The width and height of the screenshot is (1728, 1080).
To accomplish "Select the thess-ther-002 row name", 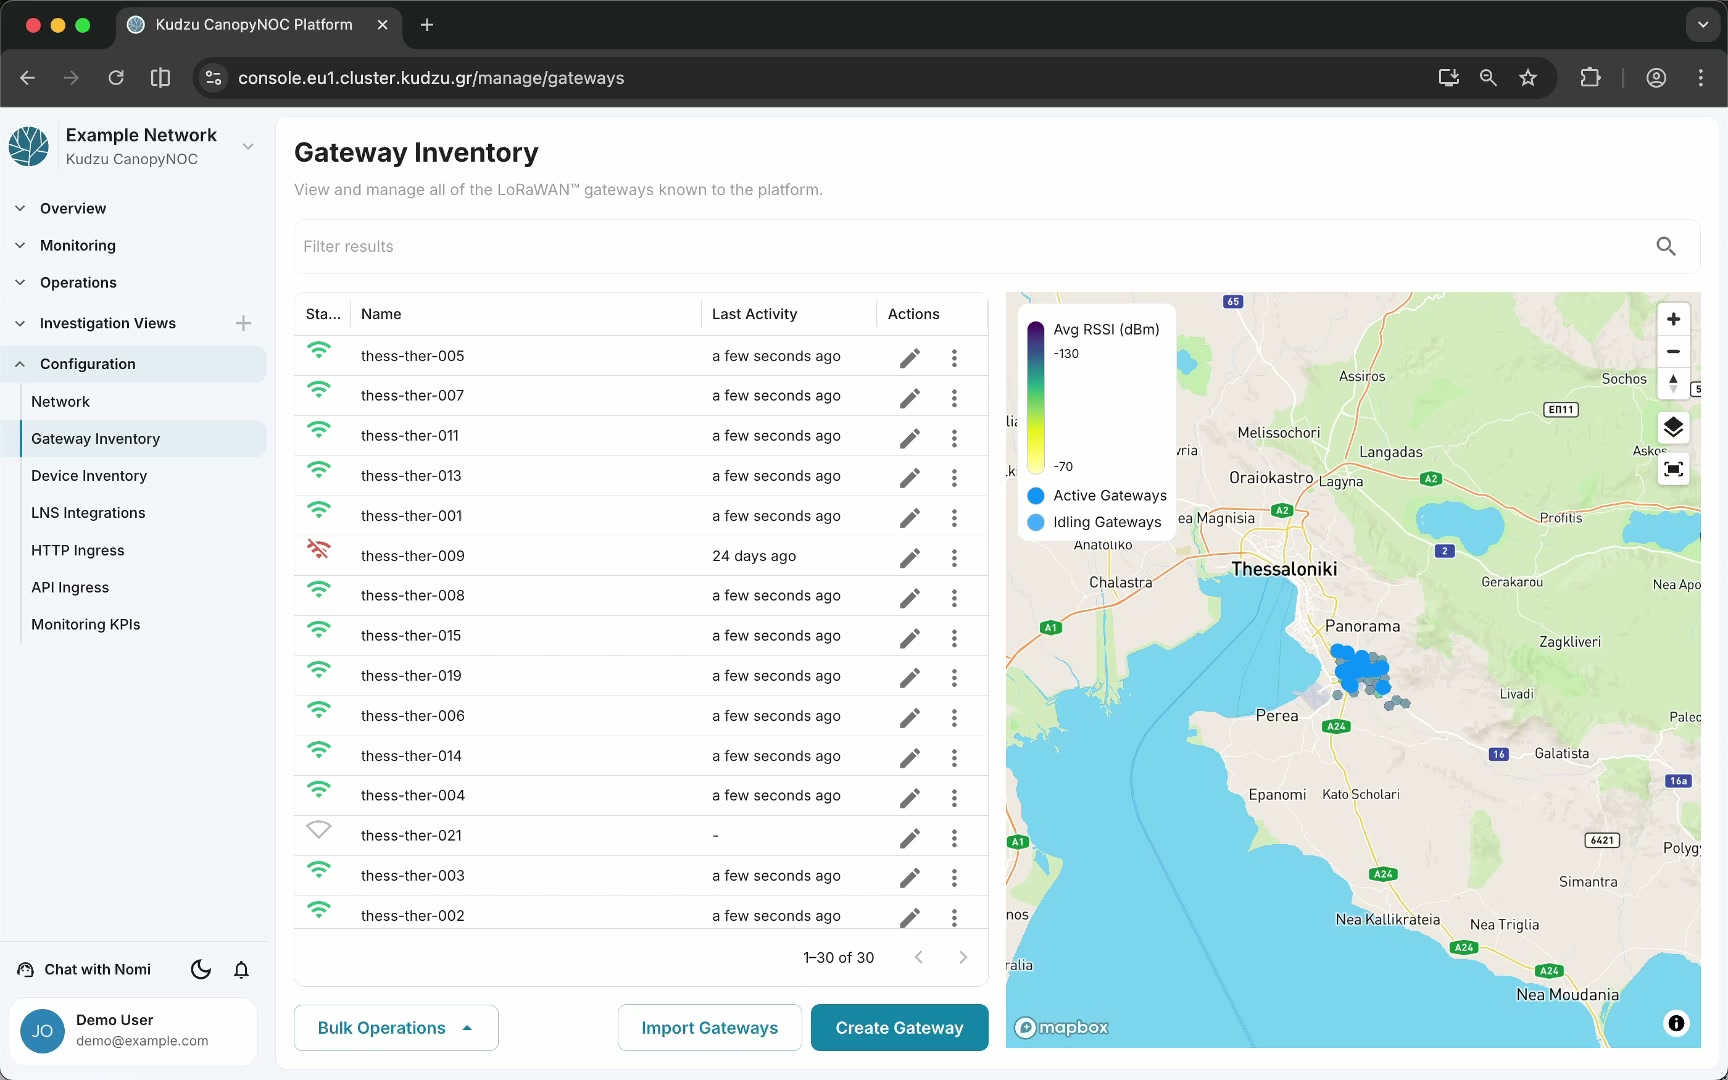I will click(412, 916).
